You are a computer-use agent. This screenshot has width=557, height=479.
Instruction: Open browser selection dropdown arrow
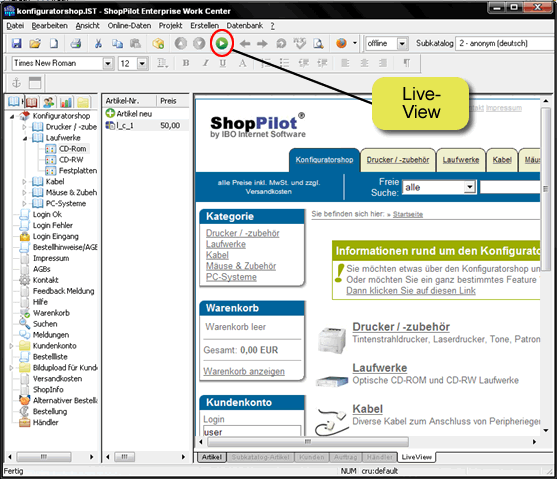[x=355, y=43]
